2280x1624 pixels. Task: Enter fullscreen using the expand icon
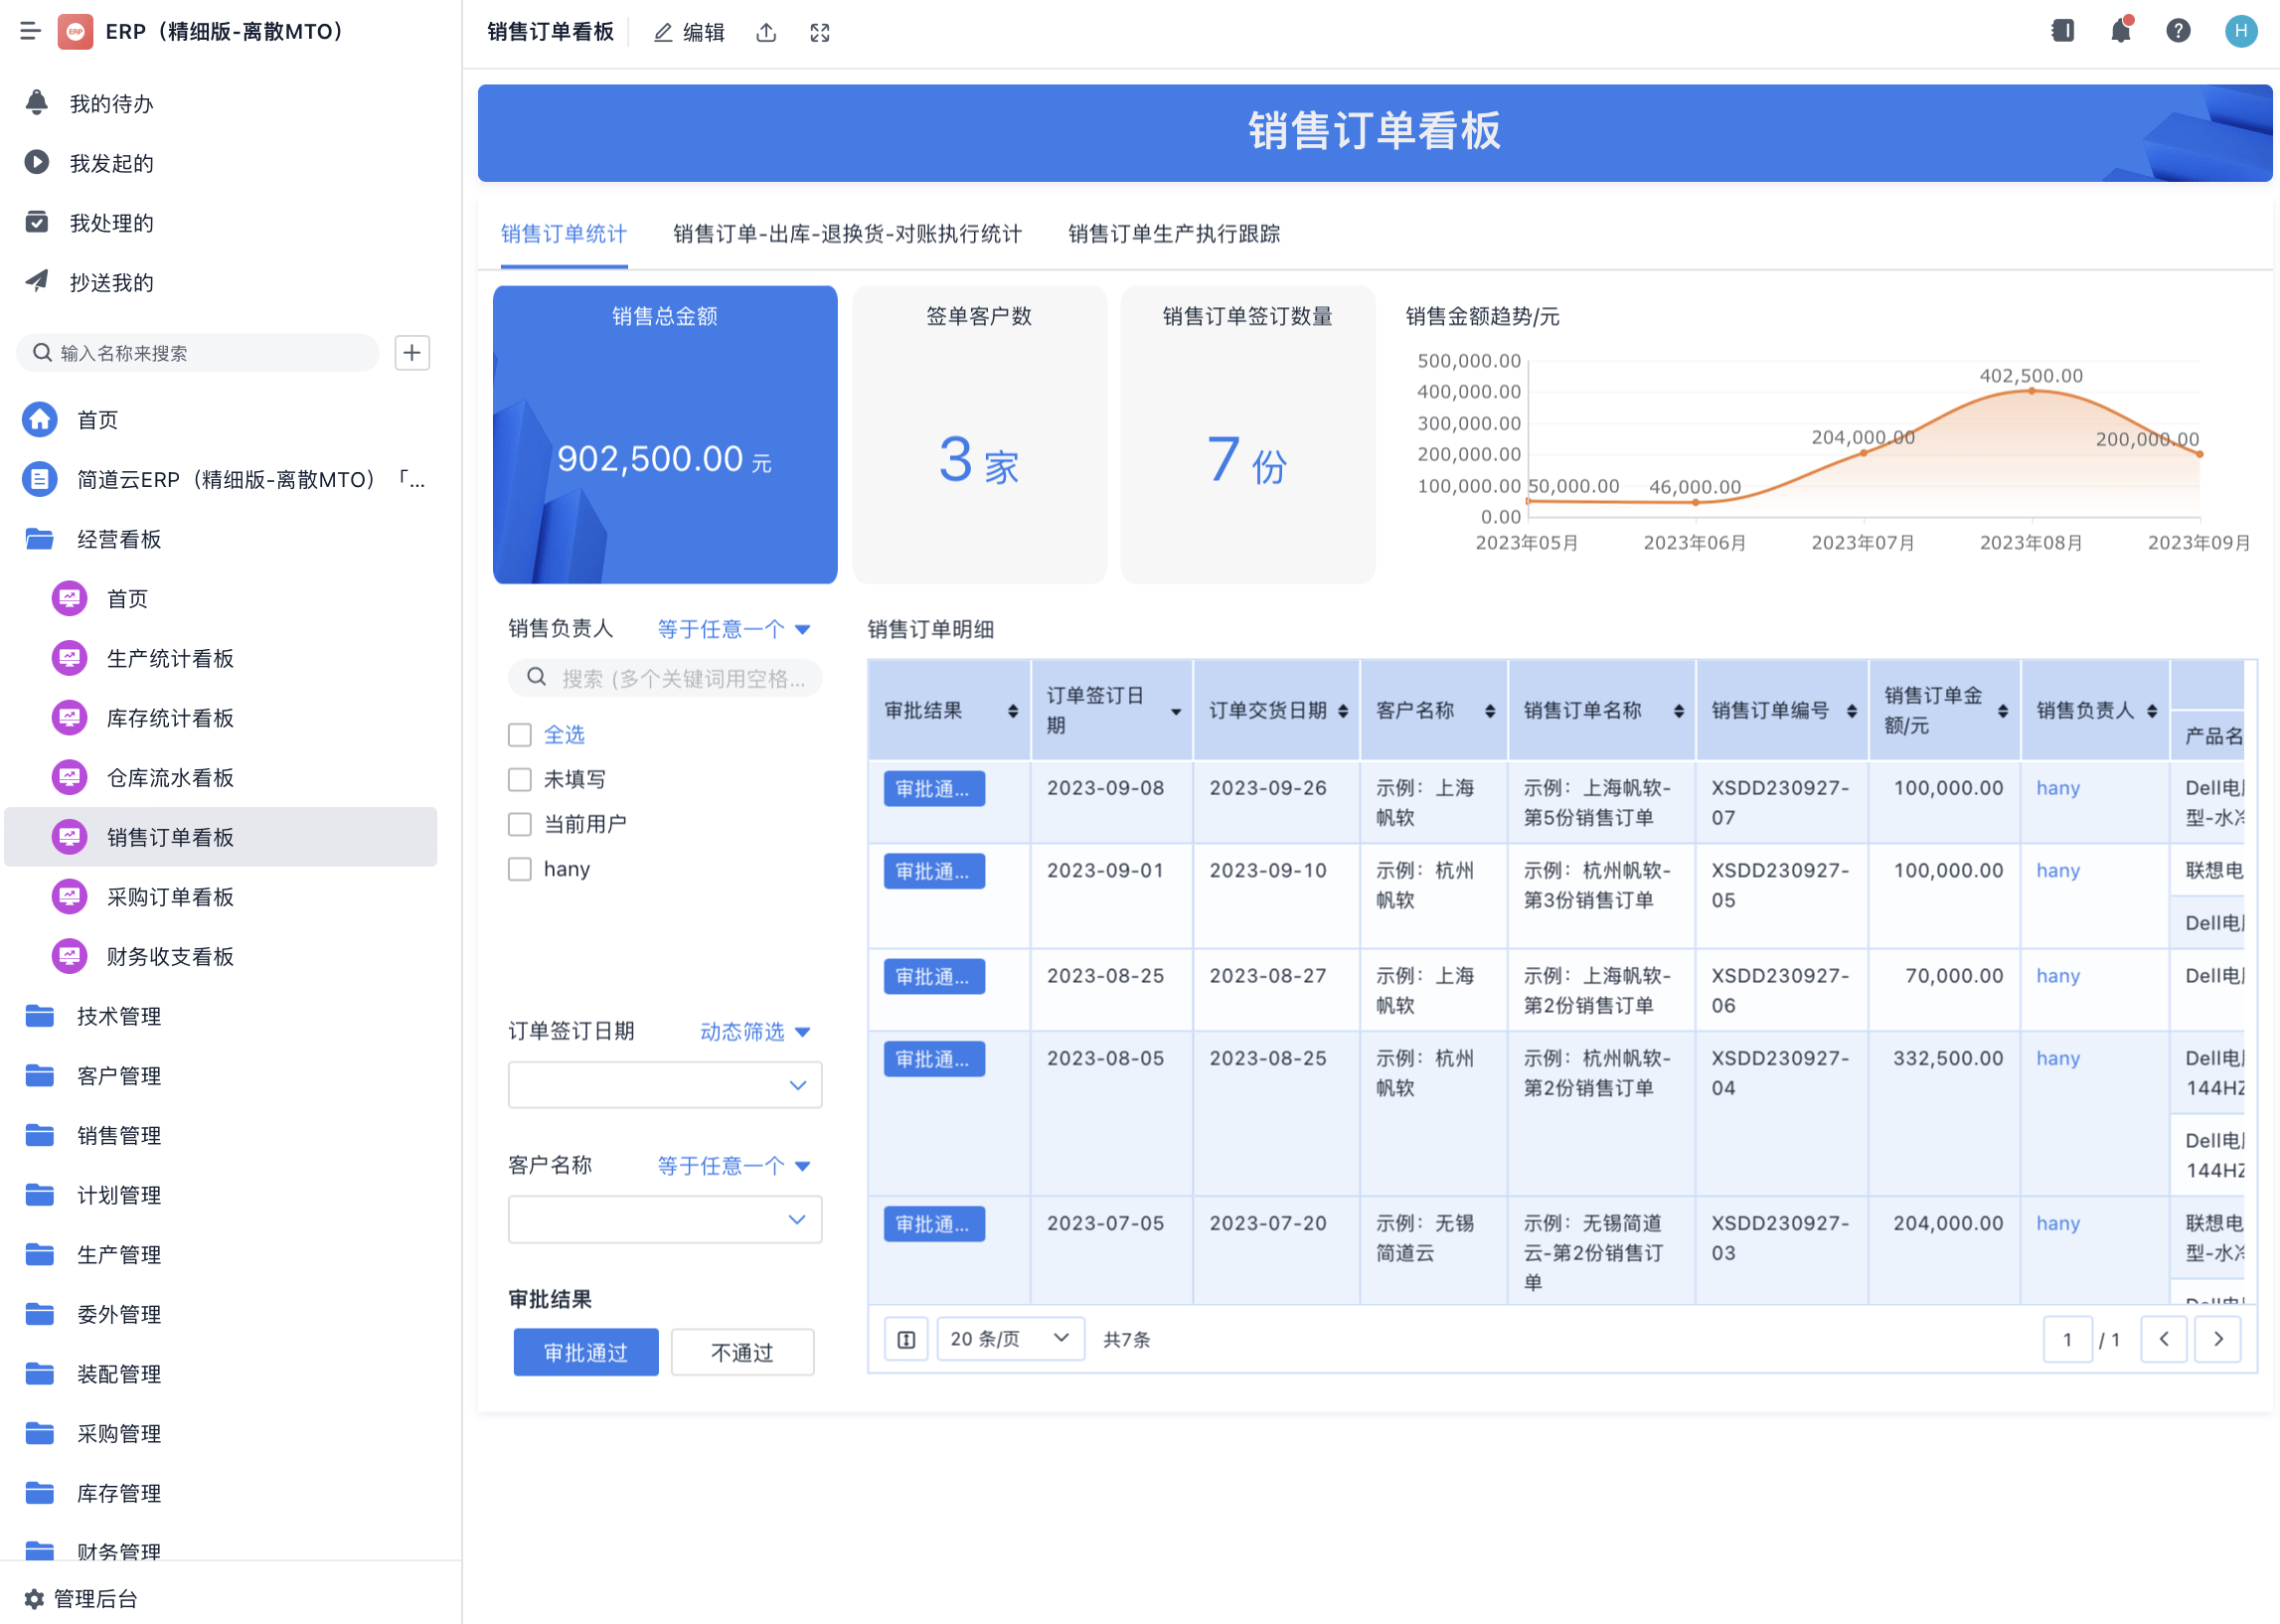click(x=820, y=32)
